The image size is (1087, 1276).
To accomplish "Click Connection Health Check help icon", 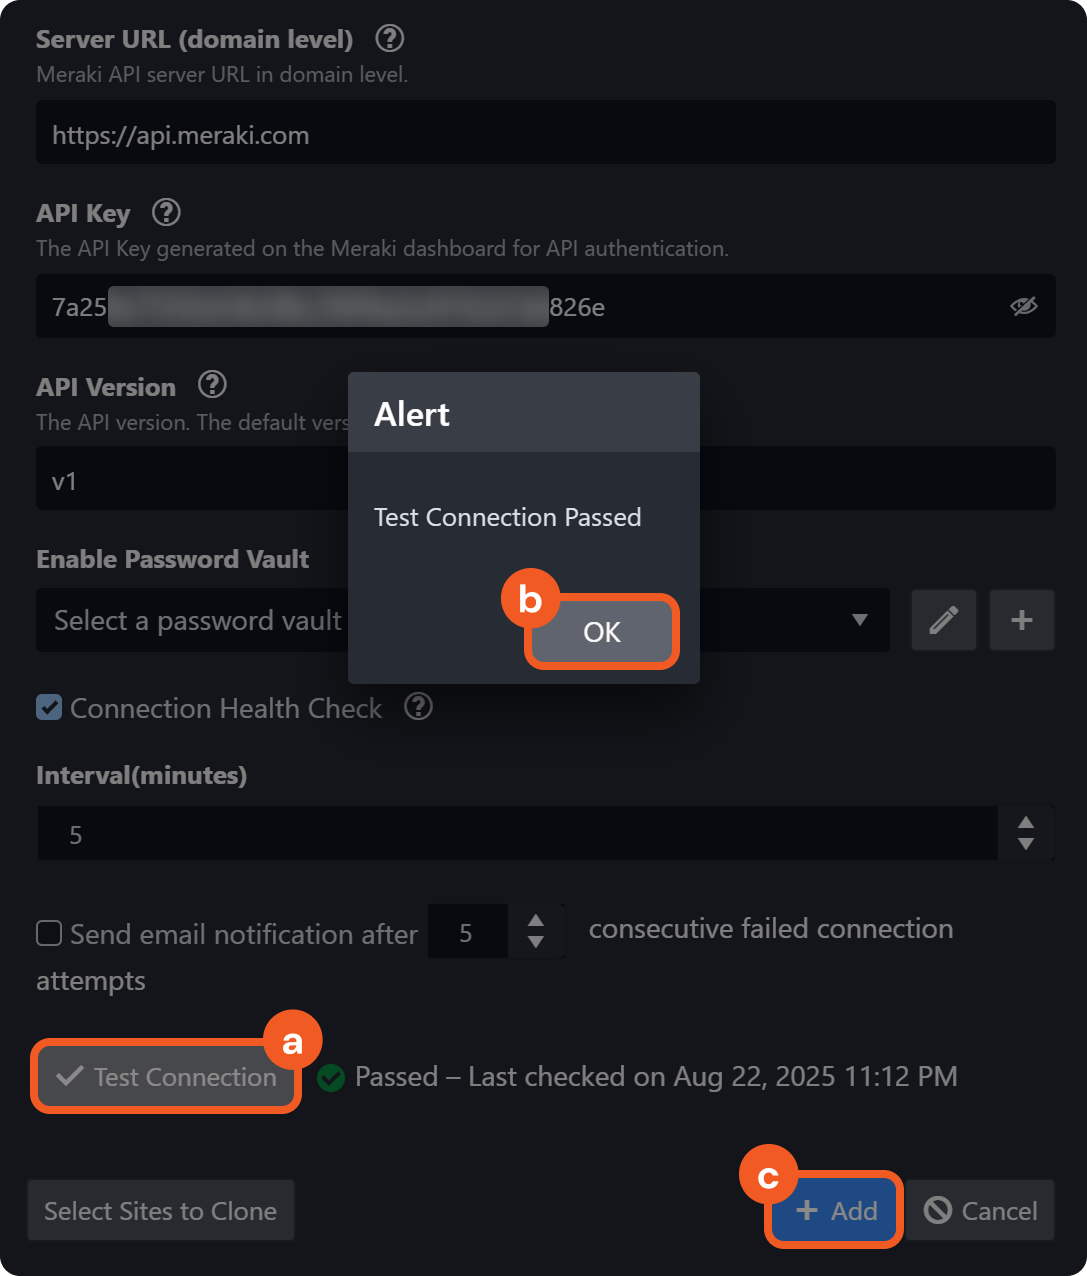I will click(x=418, y=707).
